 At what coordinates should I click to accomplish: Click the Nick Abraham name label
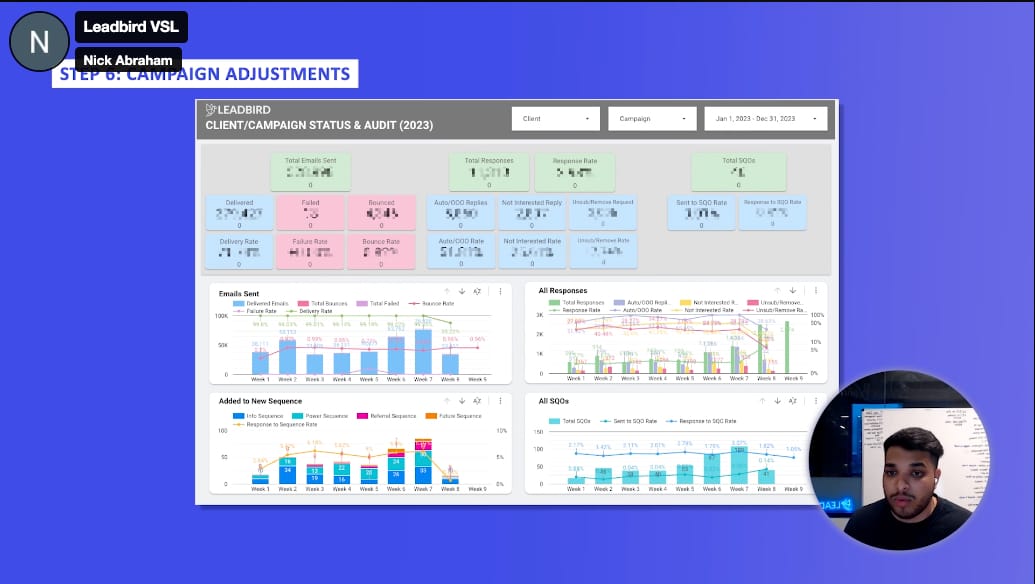(128, 60)
